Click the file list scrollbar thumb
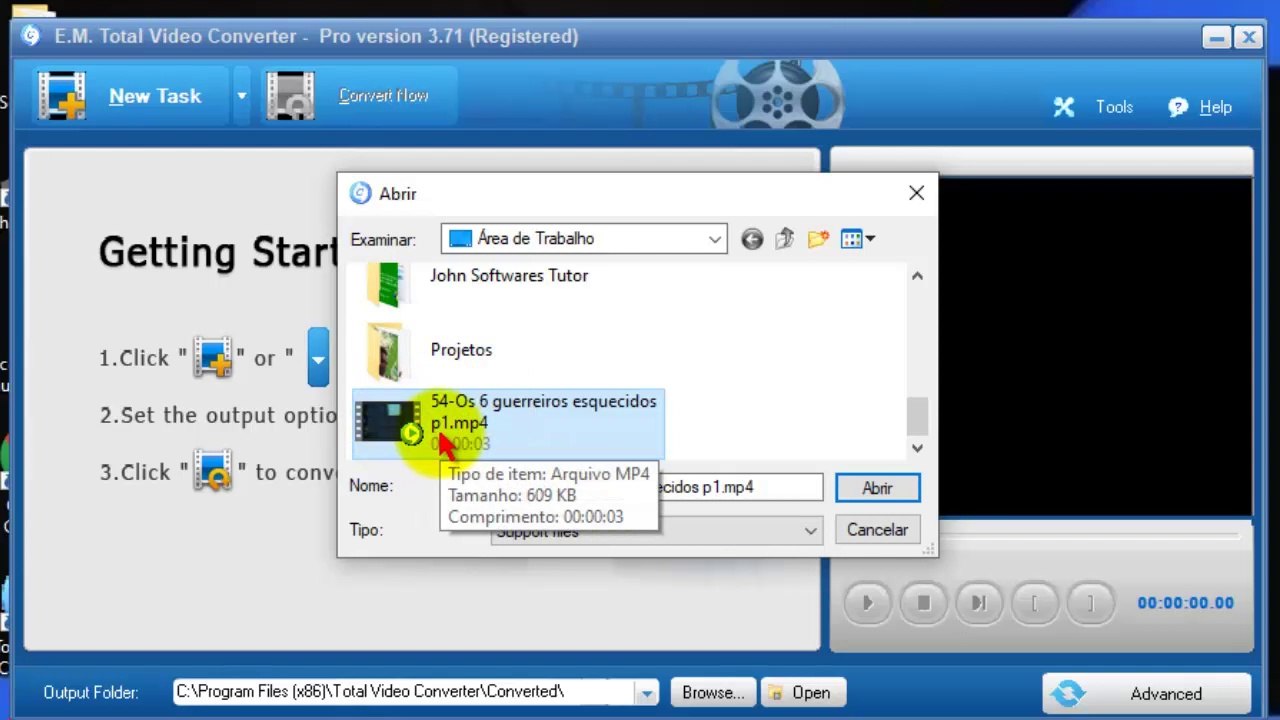The height and width of the screenshot is (720, 1280). click(917, 415)
